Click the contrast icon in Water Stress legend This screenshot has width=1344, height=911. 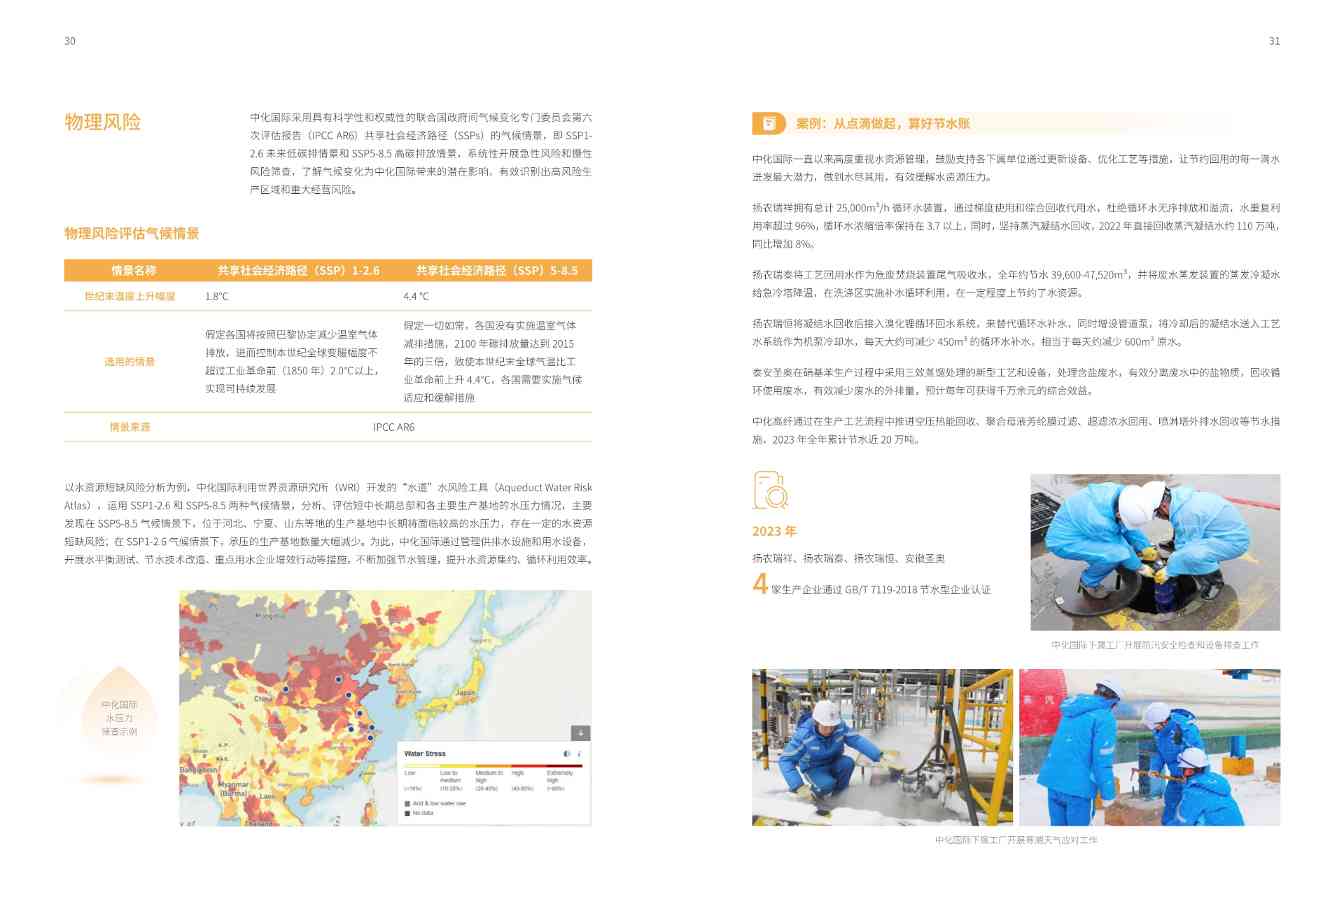(567, 754)
